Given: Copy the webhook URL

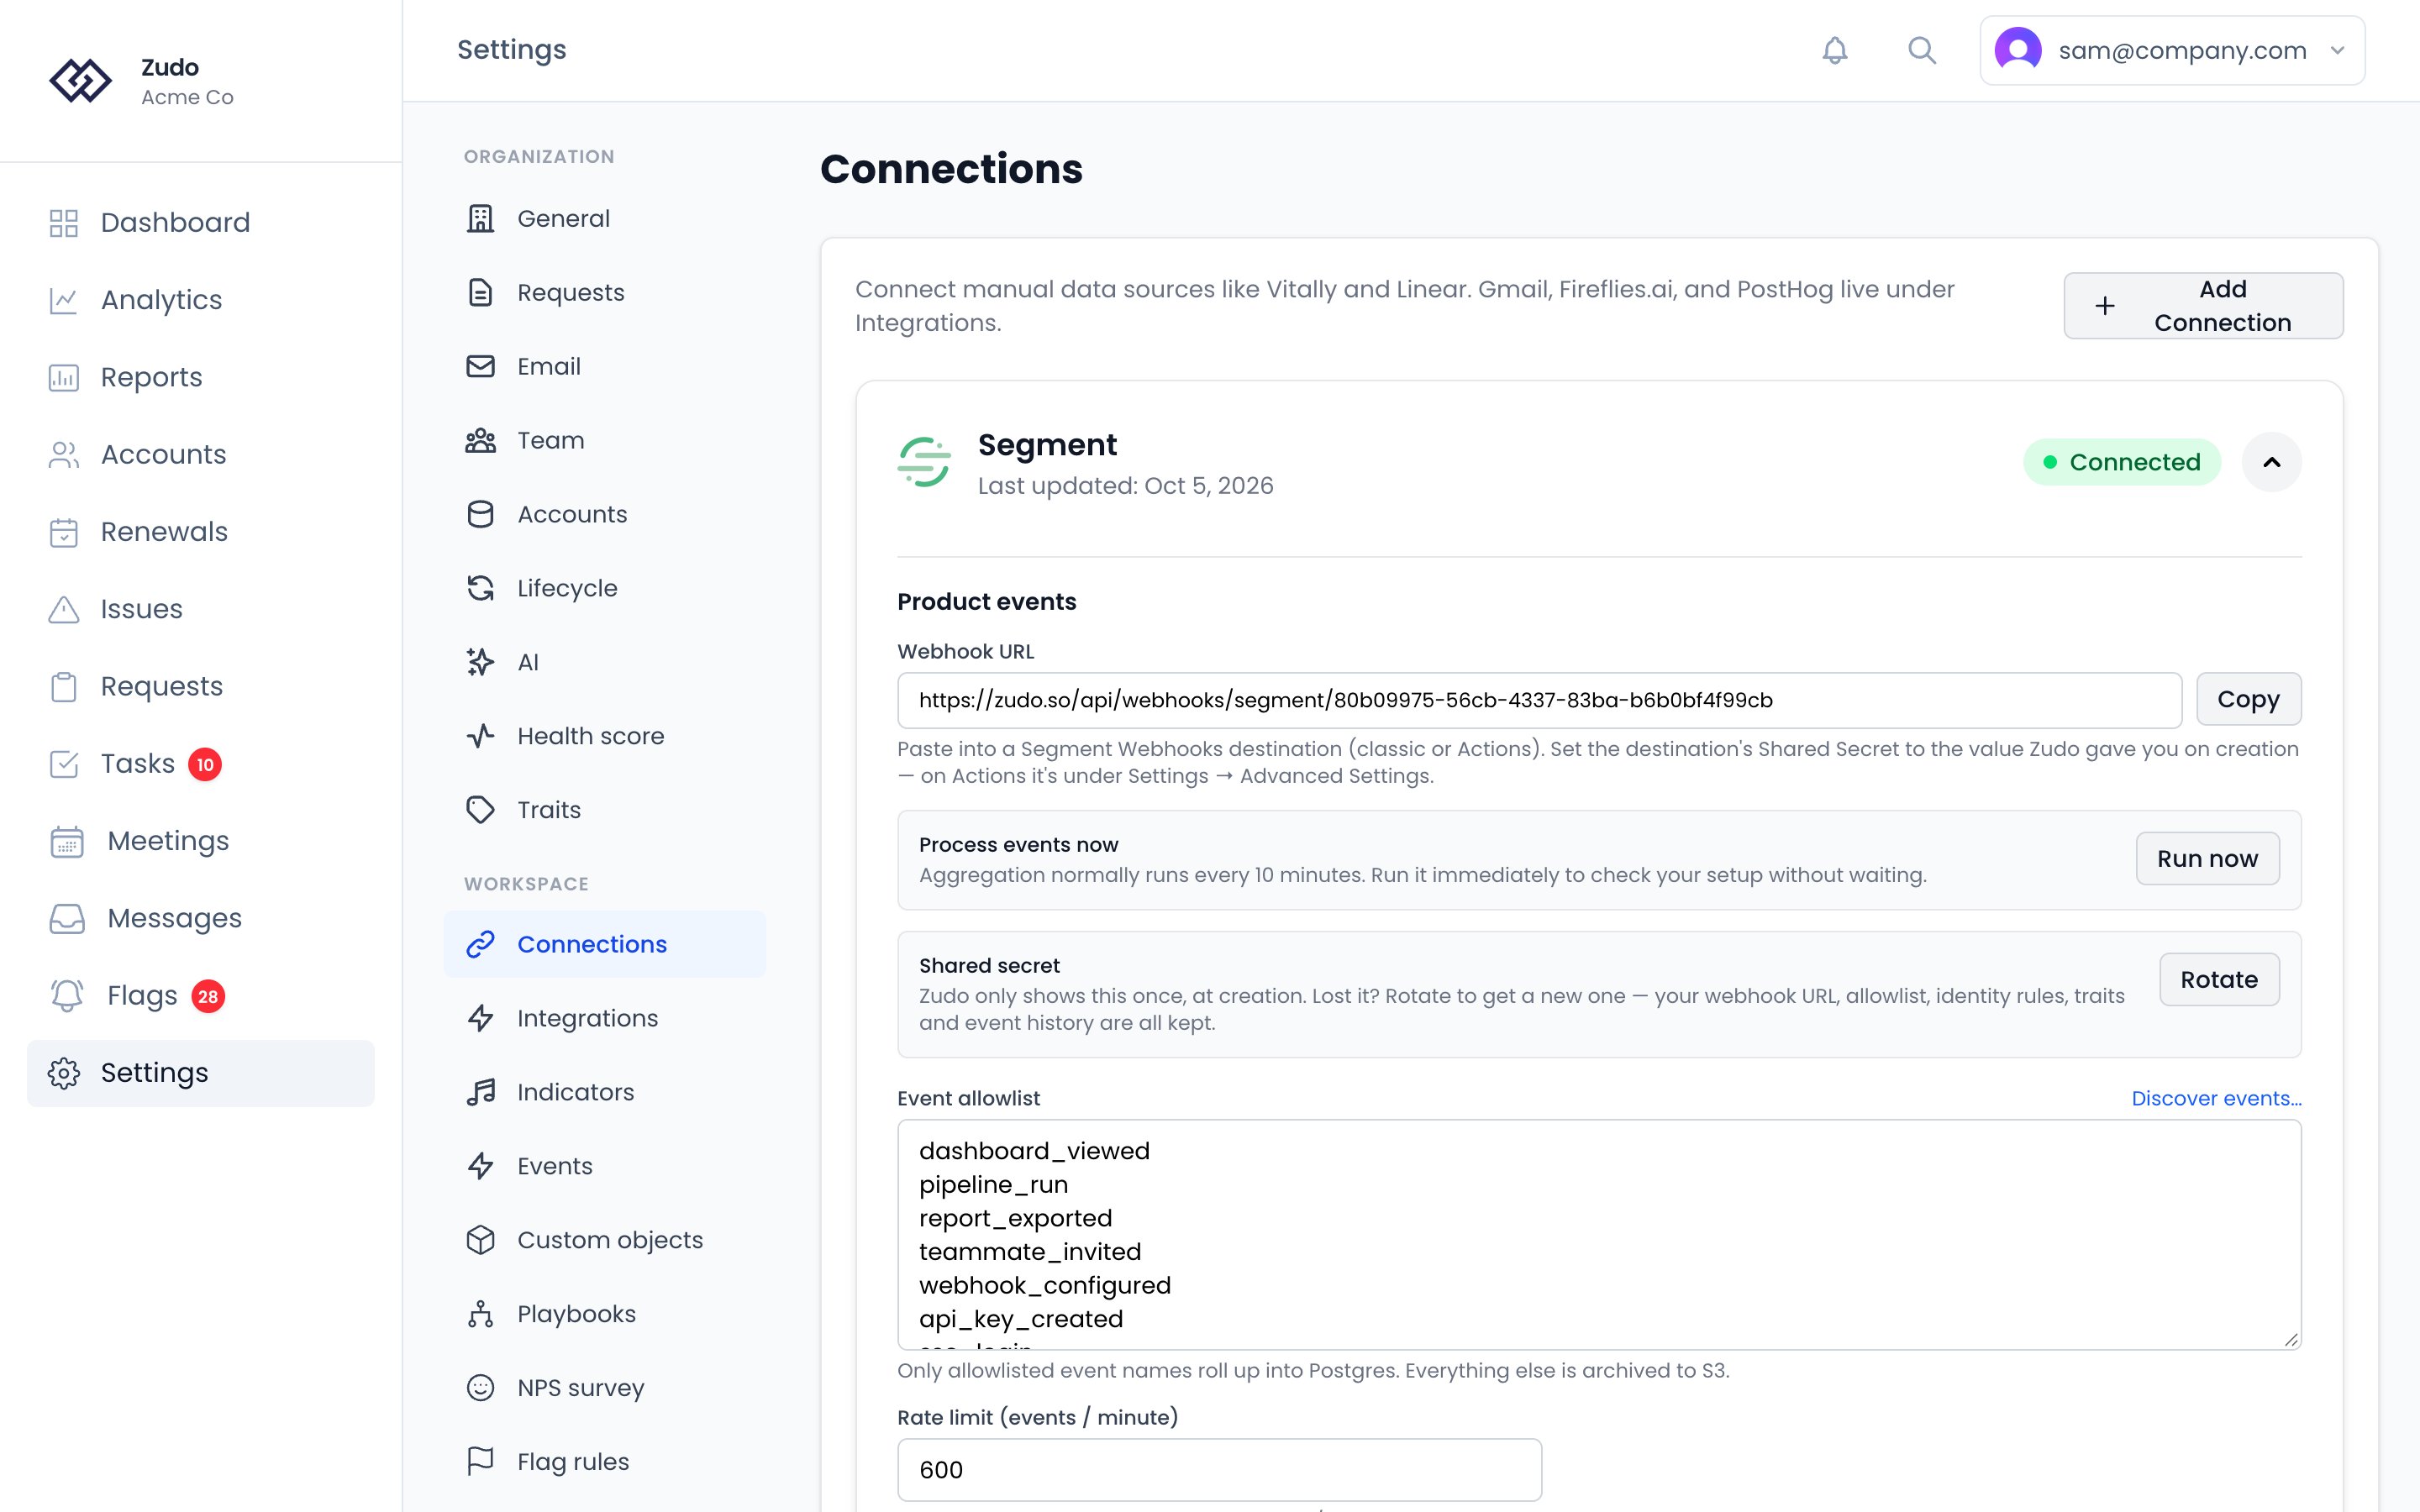Looking at the screenshot, I should pyautogui.click(x=2248, y=699).
